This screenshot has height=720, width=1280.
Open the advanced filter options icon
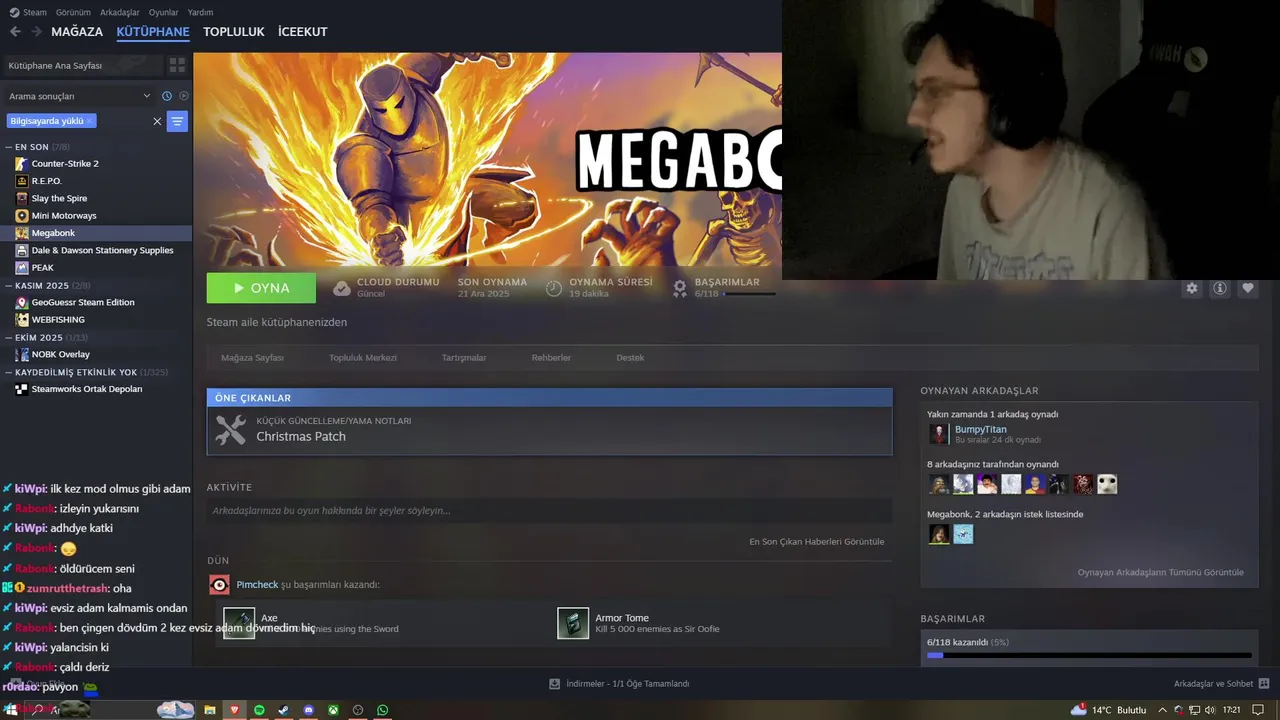pos(177,121)
